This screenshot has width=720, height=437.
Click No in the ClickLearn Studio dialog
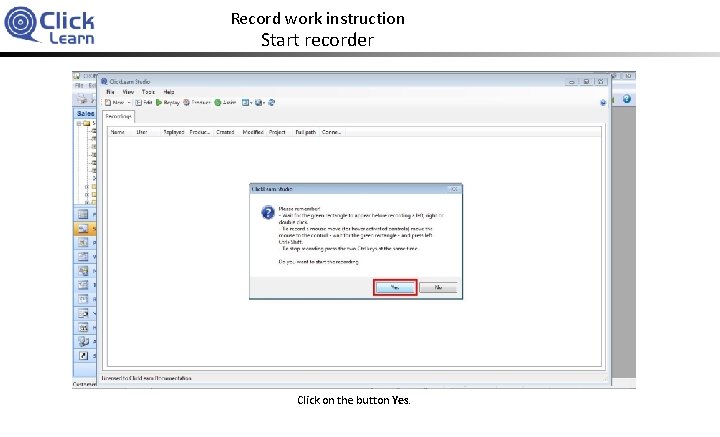click(438, 287)
